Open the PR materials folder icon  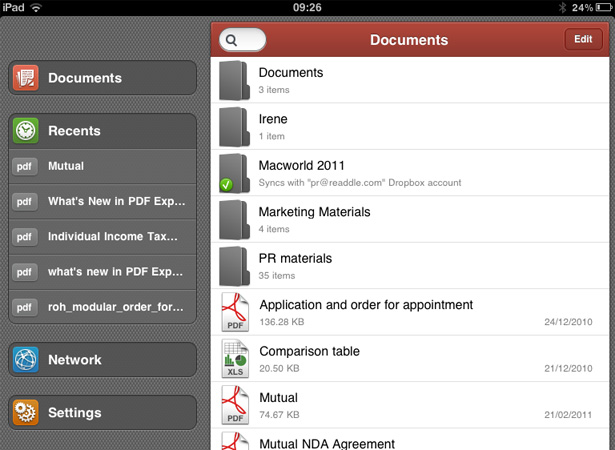(x=234, y=266)
